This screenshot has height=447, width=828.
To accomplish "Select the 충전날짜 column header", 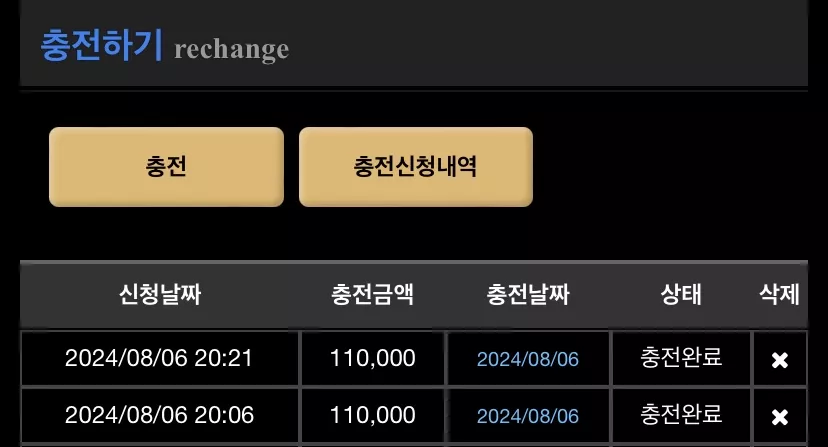I will pos(528,294).
